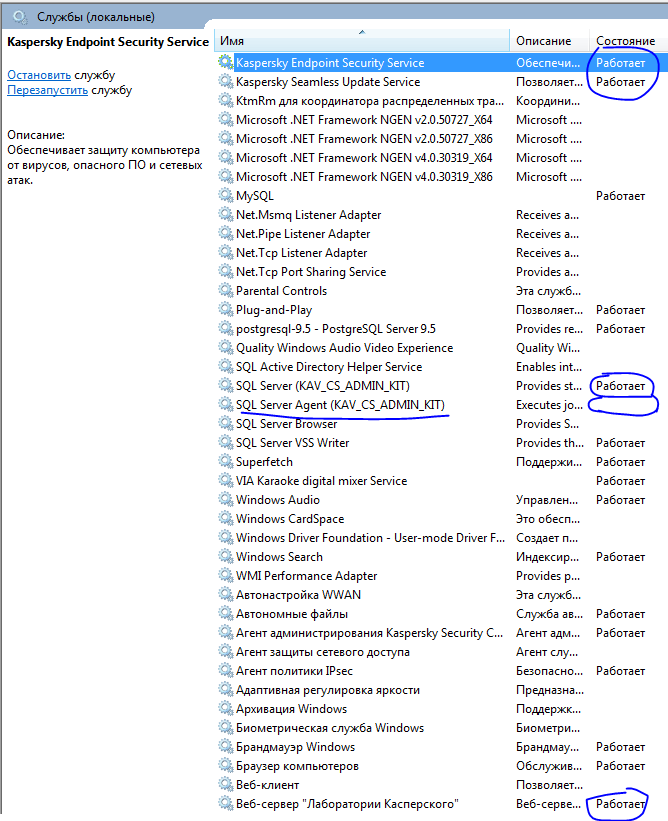Click description 'Индексир...' of Windows Search
The height and width of the screenshot is (821, 668).
coord(547,556)
